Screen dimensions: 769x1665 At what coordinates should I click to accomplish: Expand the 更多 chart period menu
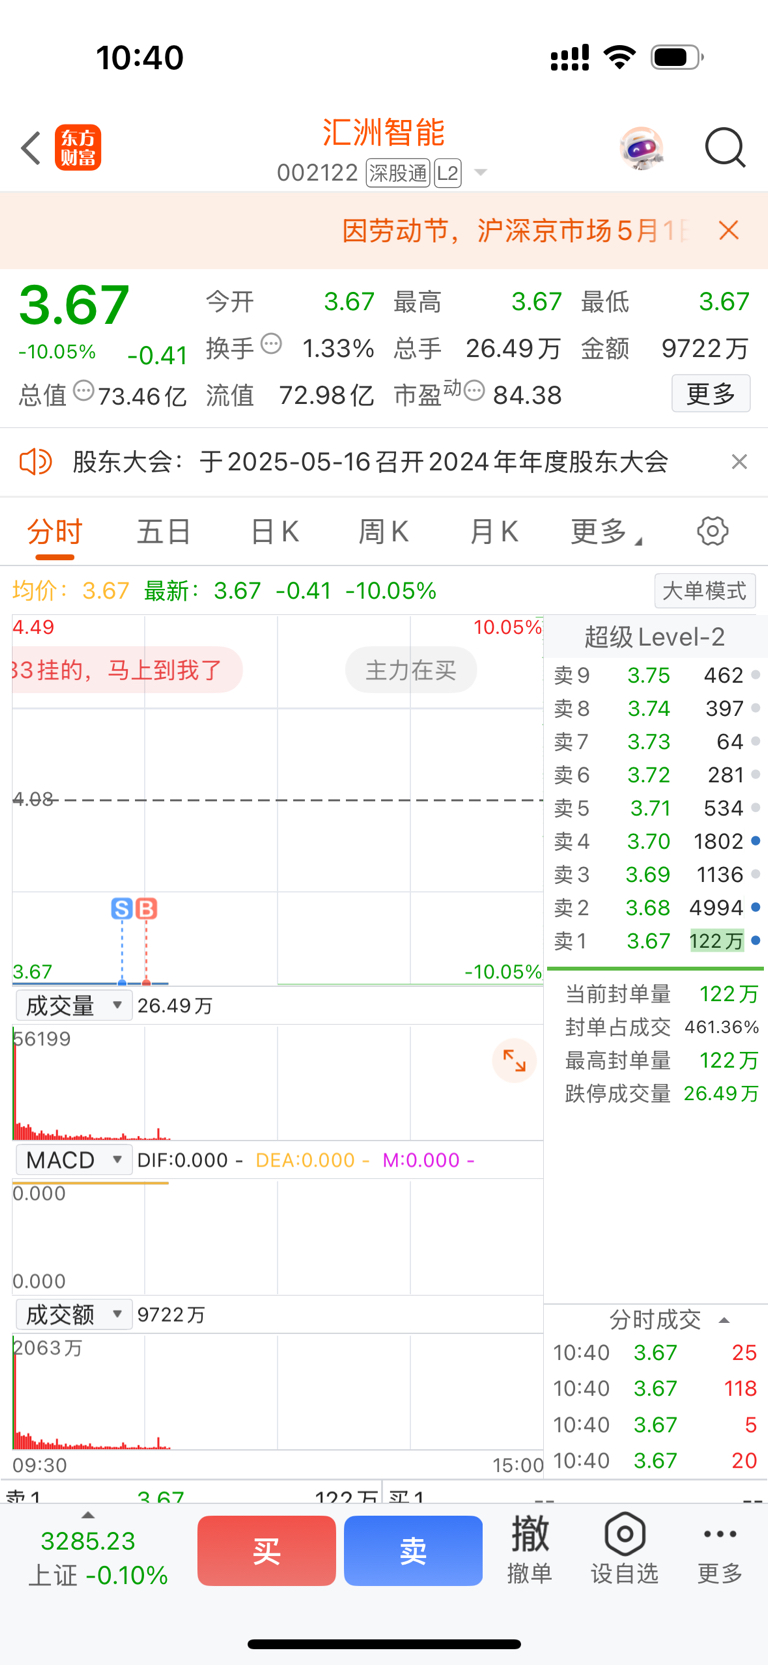pos(605,531)
